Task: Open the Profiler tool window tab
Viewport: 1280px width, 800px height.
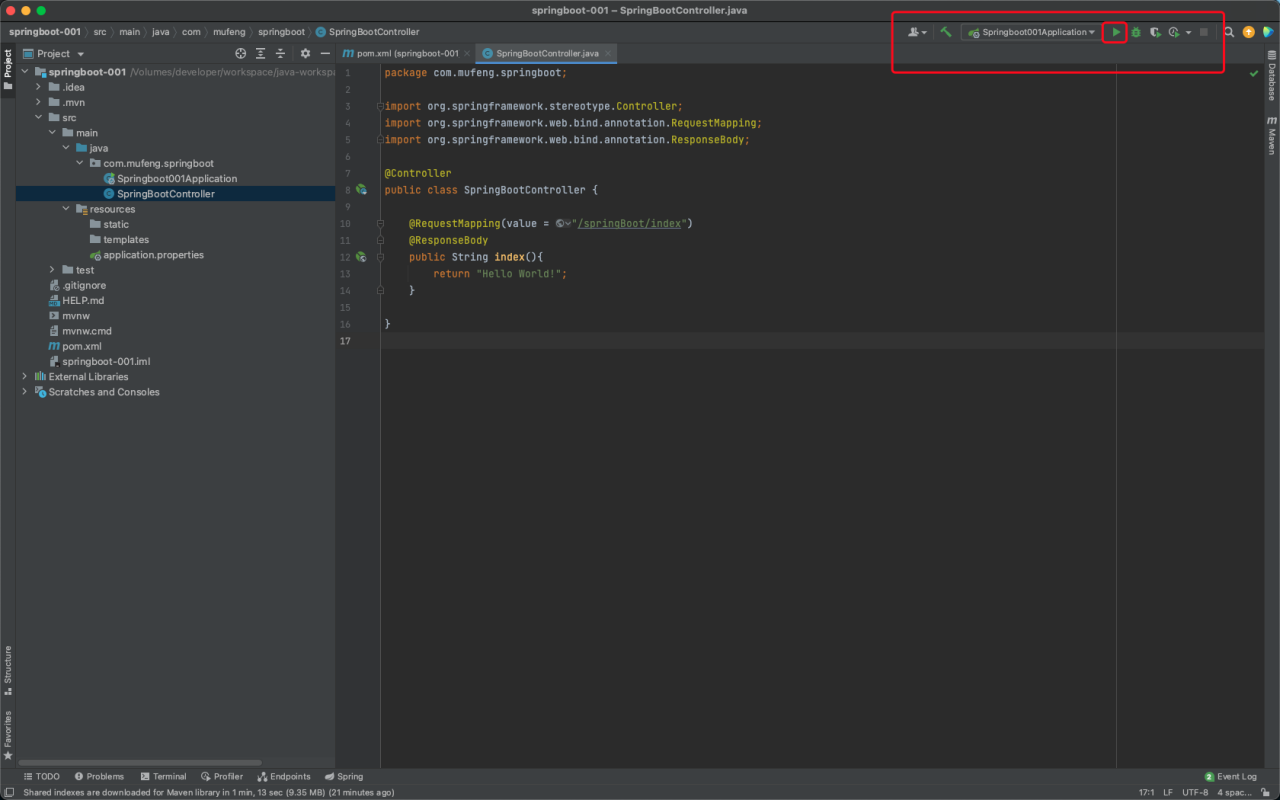Action: (x=222, y=776)
